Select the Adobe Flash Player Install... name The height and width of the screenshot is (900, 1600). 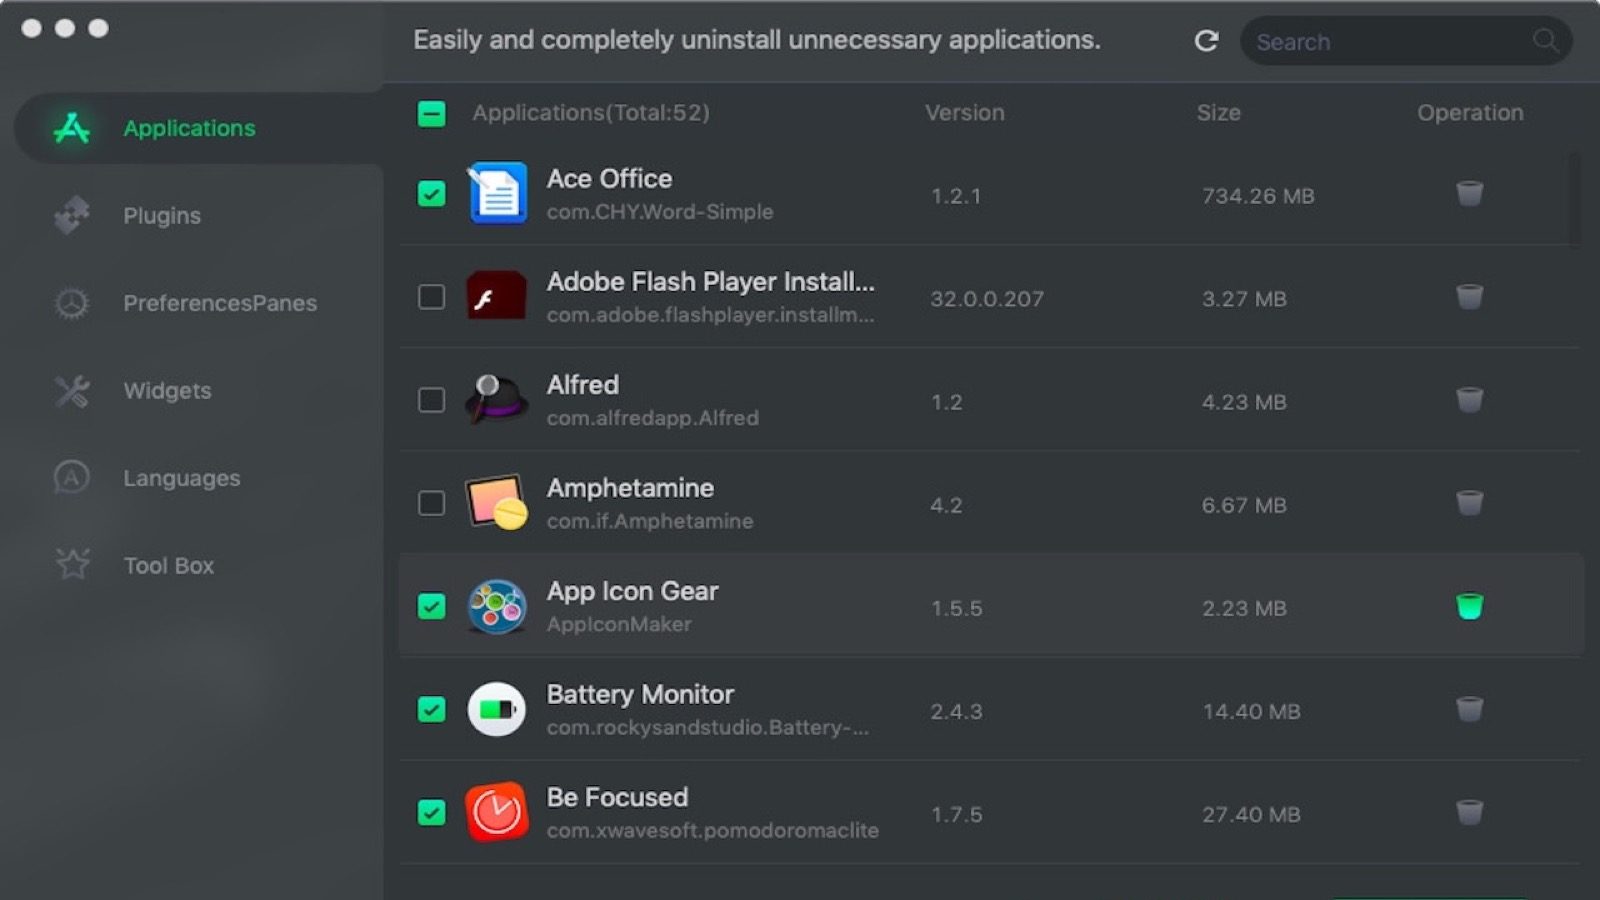pos(710,282)
